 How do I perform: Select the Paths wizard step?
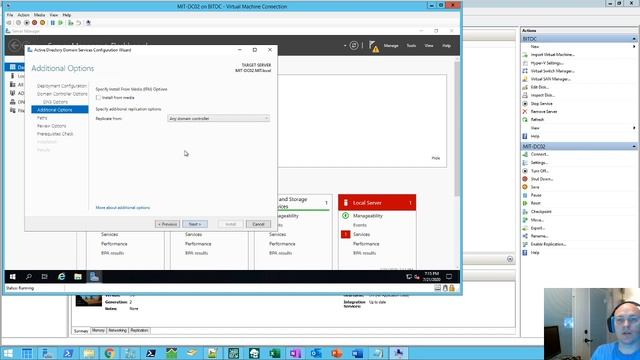tap(42, 118)
